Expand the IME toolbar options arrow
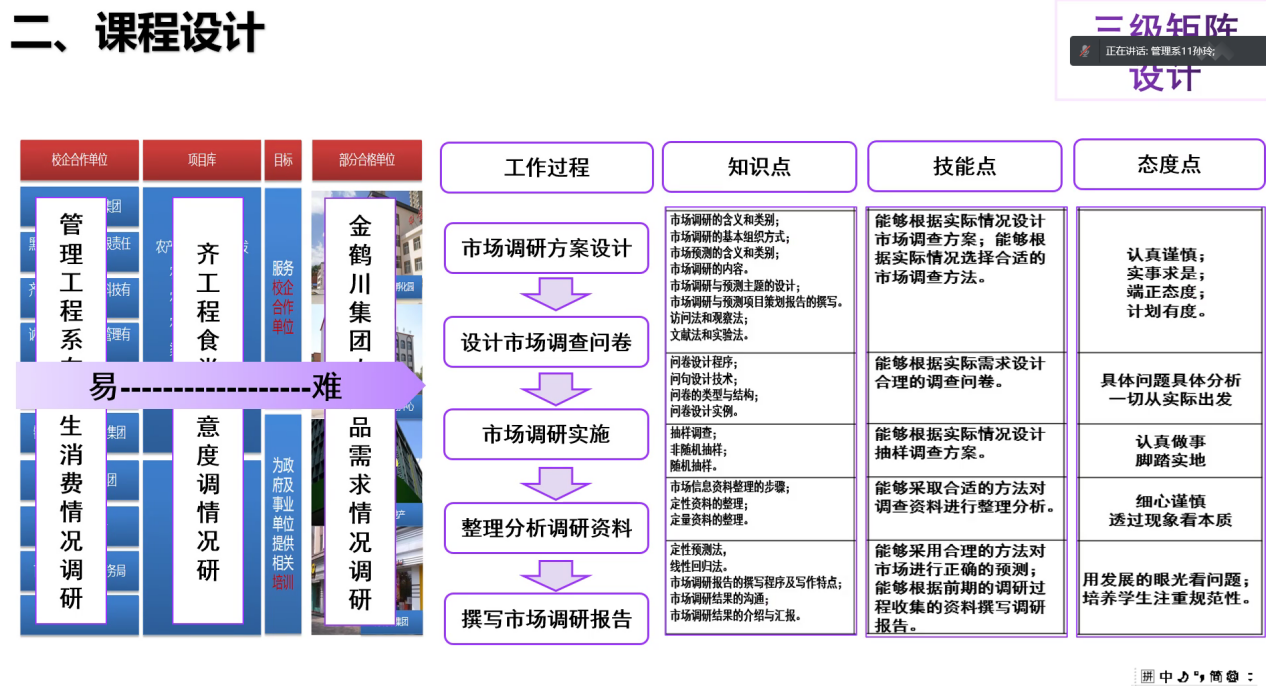The height and width of the screenshot is (691, 1266). point(1250,677)
